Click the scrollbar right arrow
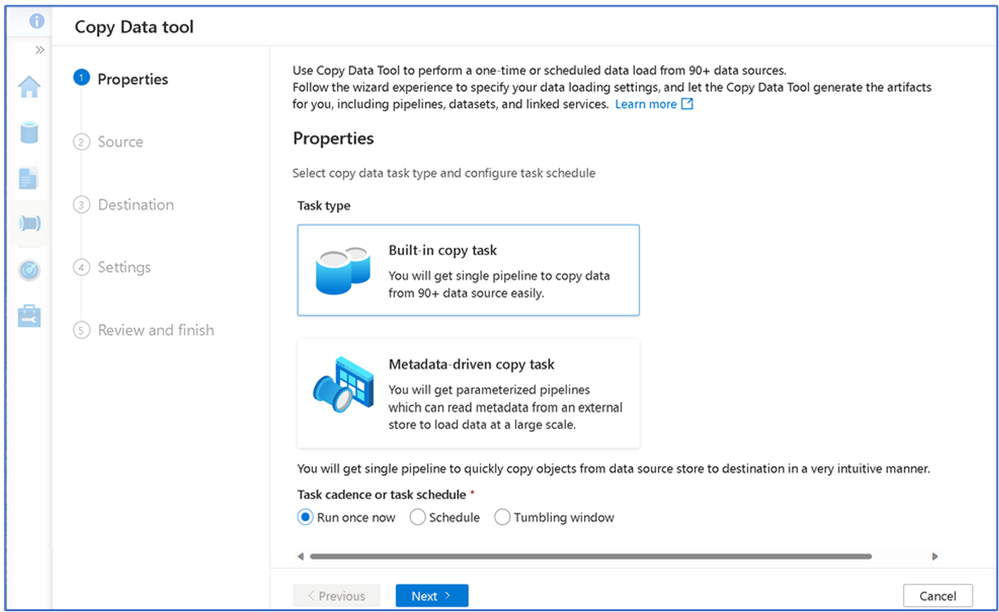The height and width of the screenshot is (612, 999). click(x=935, y=556)
